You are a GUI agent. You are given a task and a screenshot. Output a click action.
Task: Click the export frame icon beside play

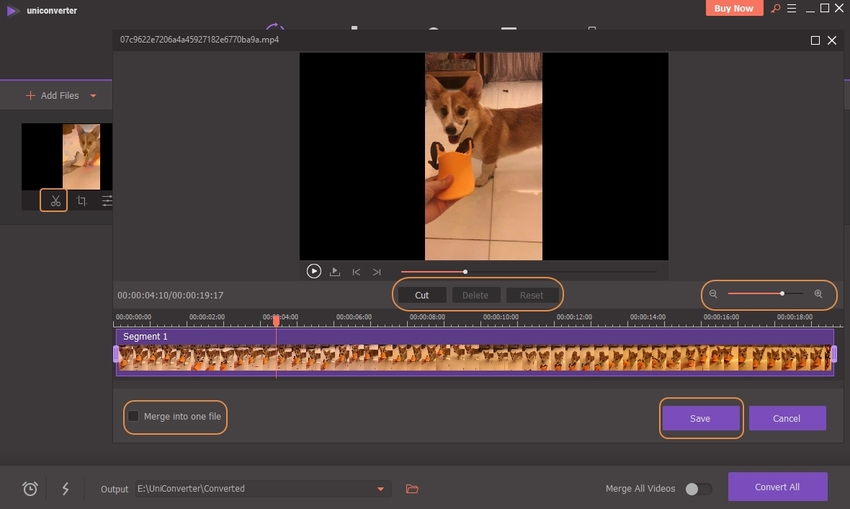[x=335, y=271]
